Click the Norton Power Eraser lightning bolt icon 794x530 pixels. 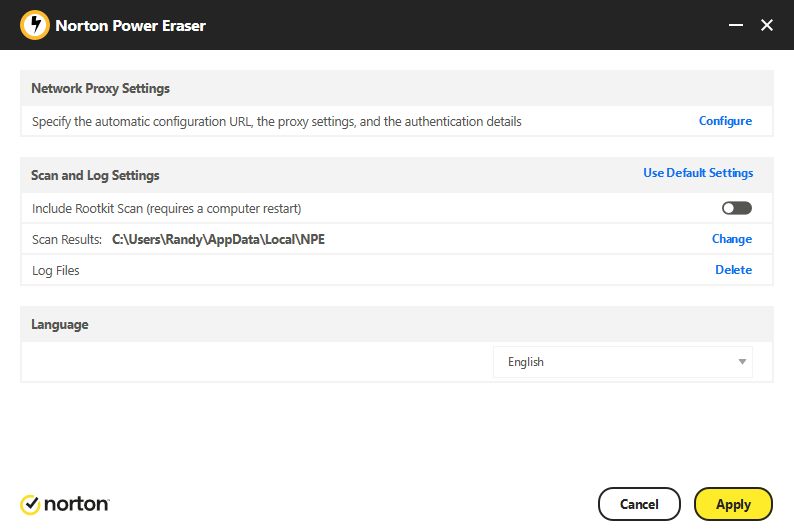(35, 25)
